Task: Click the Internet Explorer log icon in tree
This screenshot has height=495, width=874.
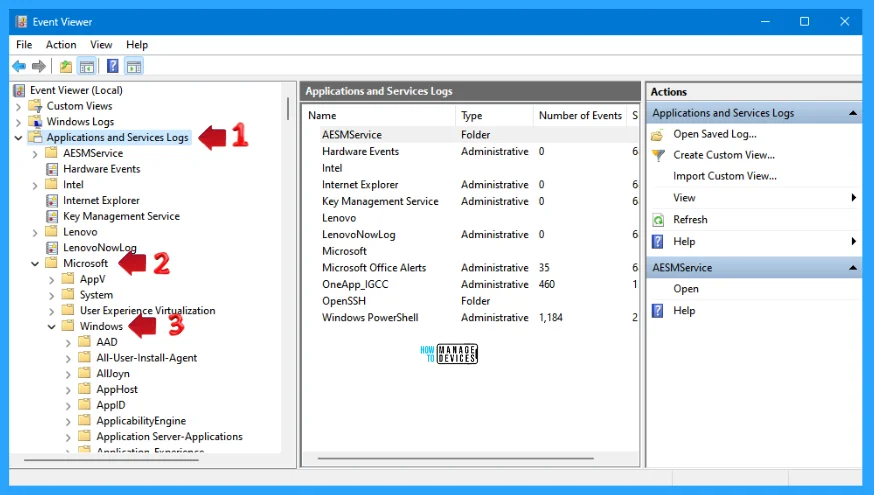Action: click(52, 200)
